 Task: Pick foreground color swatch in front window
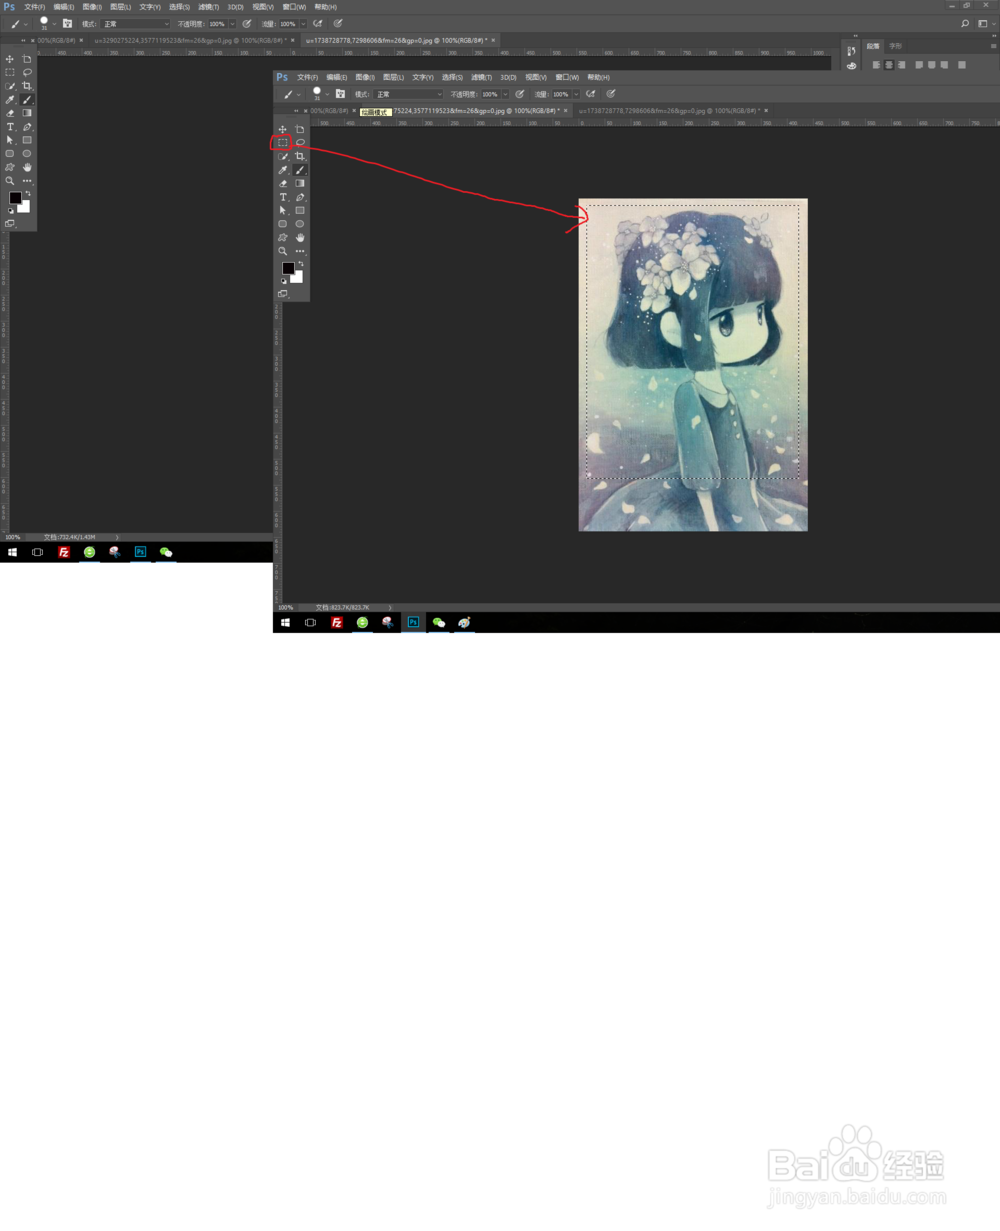pos(288,268)
